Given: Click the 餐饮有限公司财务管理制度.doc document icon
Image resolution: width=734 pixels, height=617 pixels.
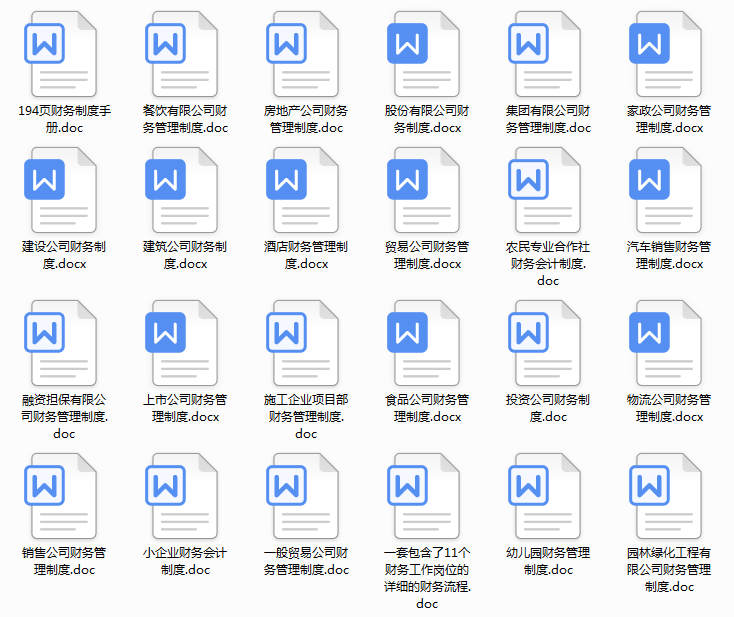Looking at the screenshot, I should pos(181,54).
